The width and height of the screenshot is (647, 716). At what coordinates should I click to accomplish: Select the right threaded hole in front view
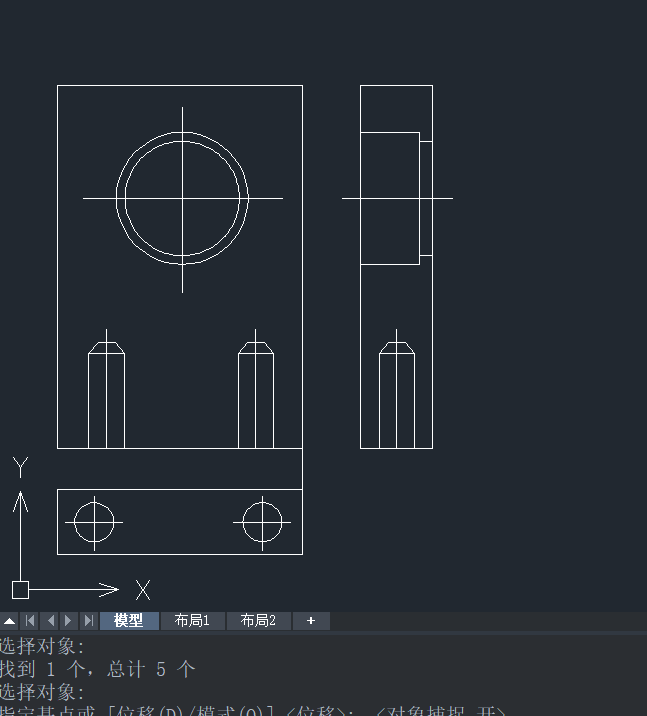pyautogui.click(x=256, y=395)
